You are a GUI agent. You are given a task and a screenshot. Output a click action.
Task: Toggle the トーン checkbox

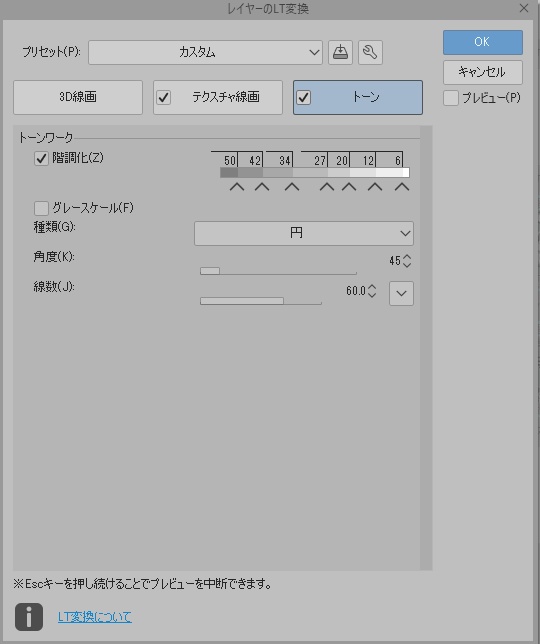[303, 97]
